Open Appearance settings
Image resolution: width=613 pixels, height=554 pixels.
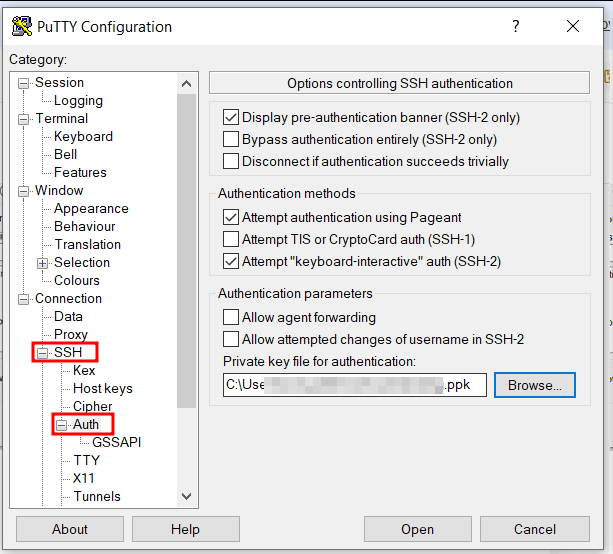[91, 208]
